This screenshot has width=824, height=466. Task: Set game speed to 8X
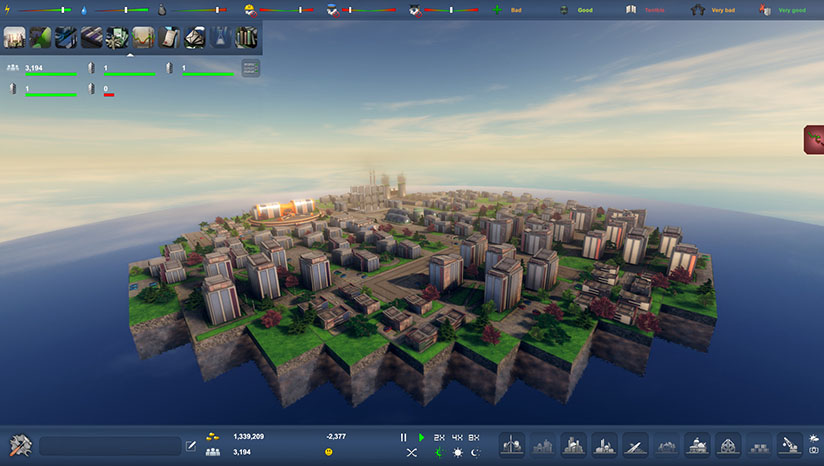[474, 437]
